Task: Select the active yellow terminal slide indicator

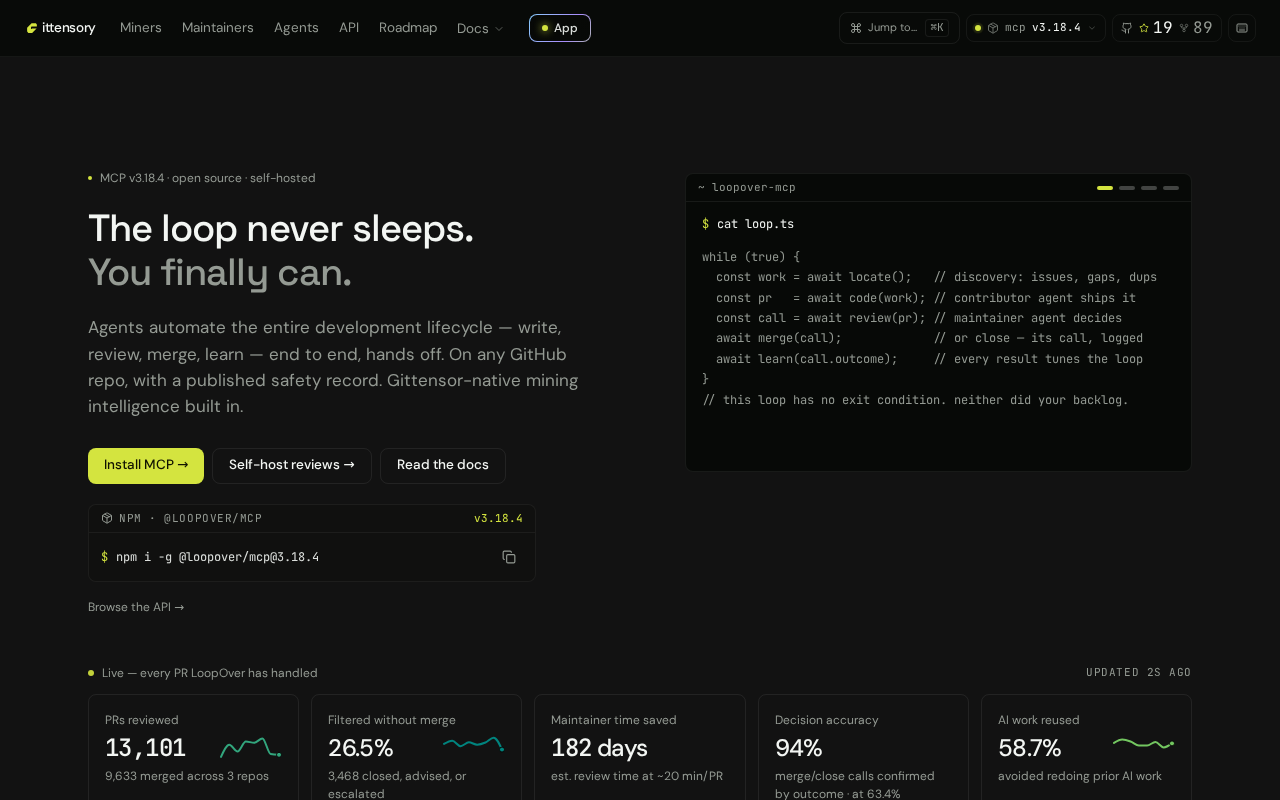Action: pos(1105,188)
